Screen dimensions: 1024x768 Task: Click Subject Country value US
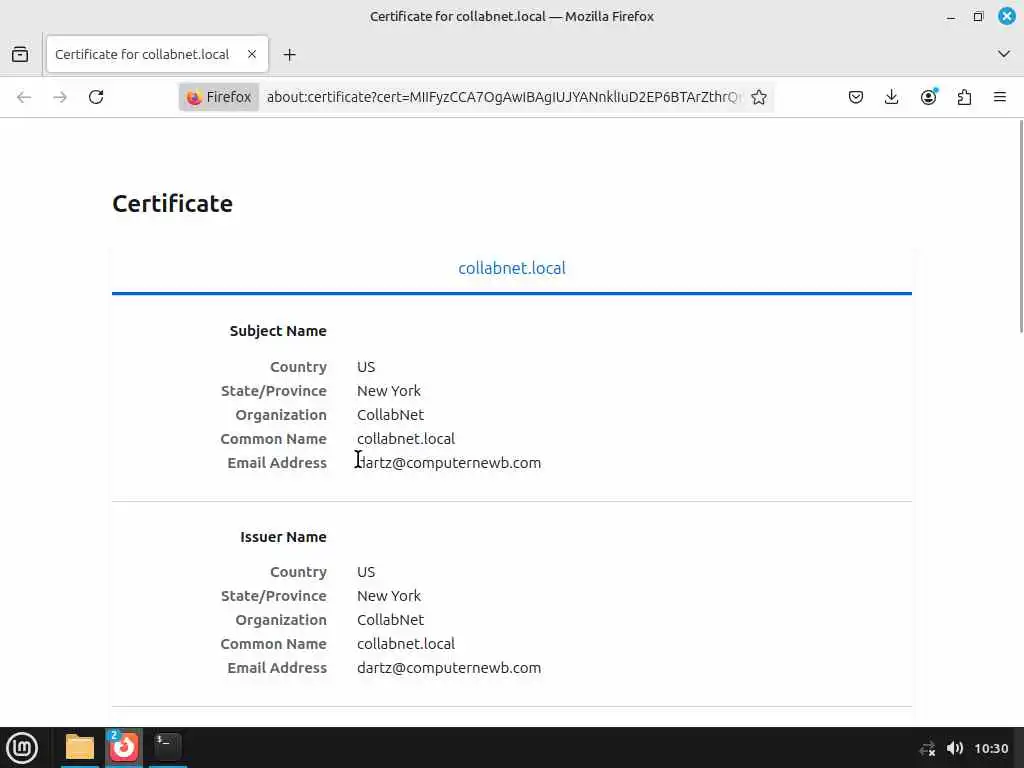tap(366, 367)
